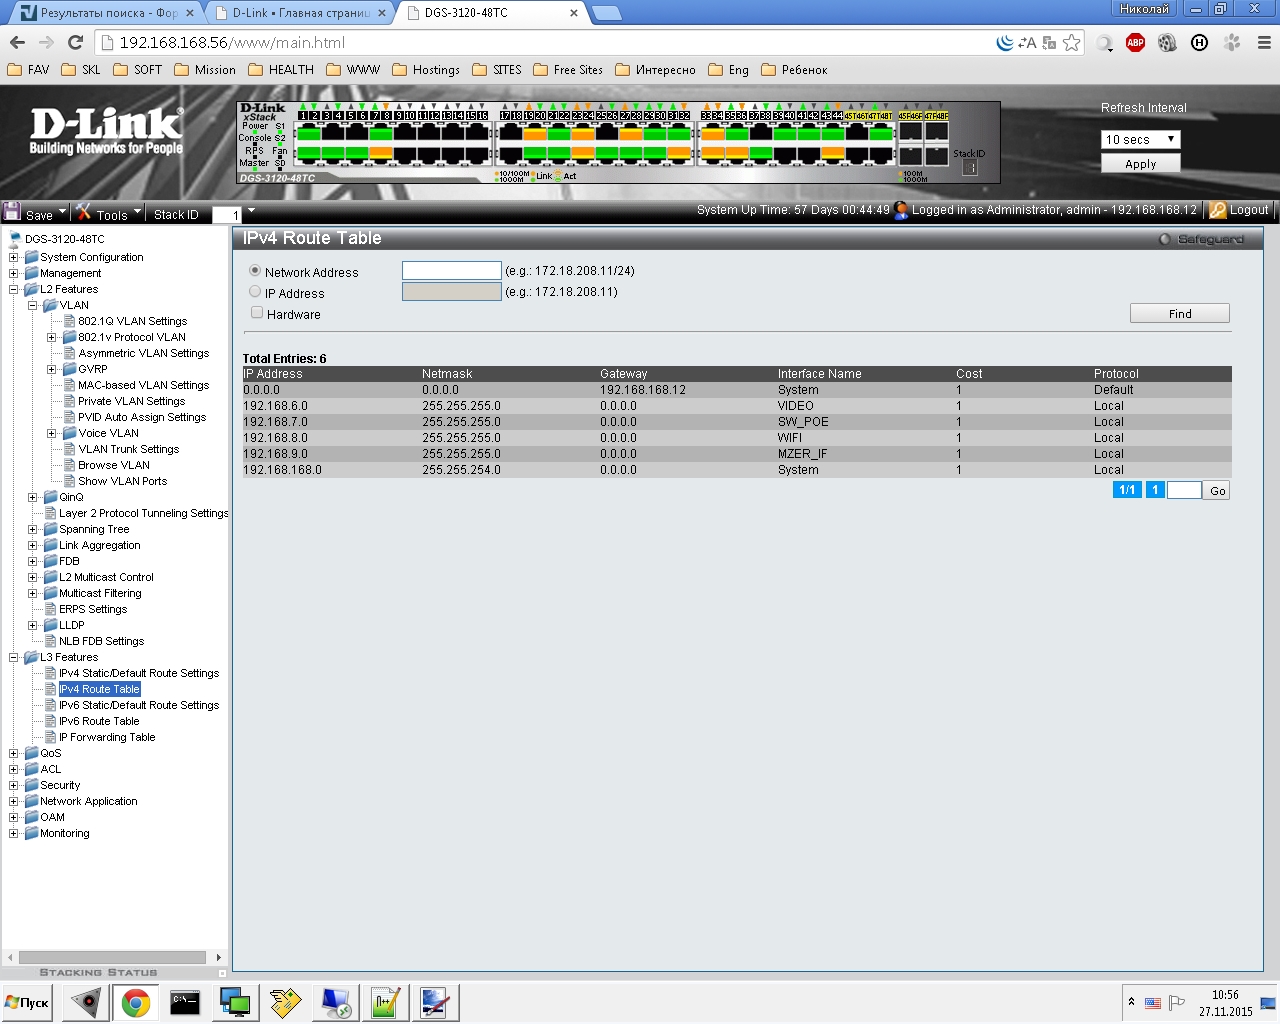Click the Network Address input field
The image size is (1280, 1024).
click(451, 271)
